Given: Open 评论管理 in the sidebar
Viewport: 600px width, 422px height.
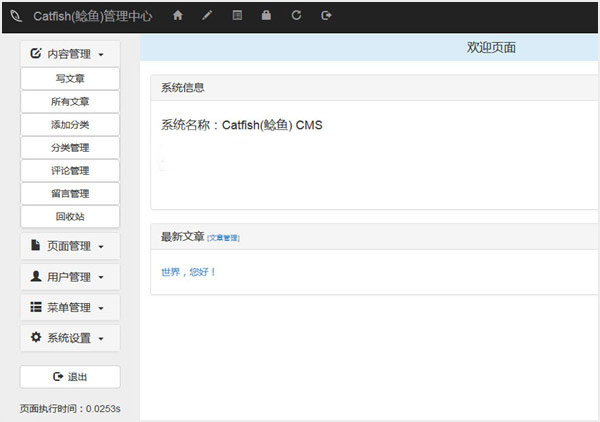Looking at the screenshot, I should pyautogui.click(x=70, y=171).
